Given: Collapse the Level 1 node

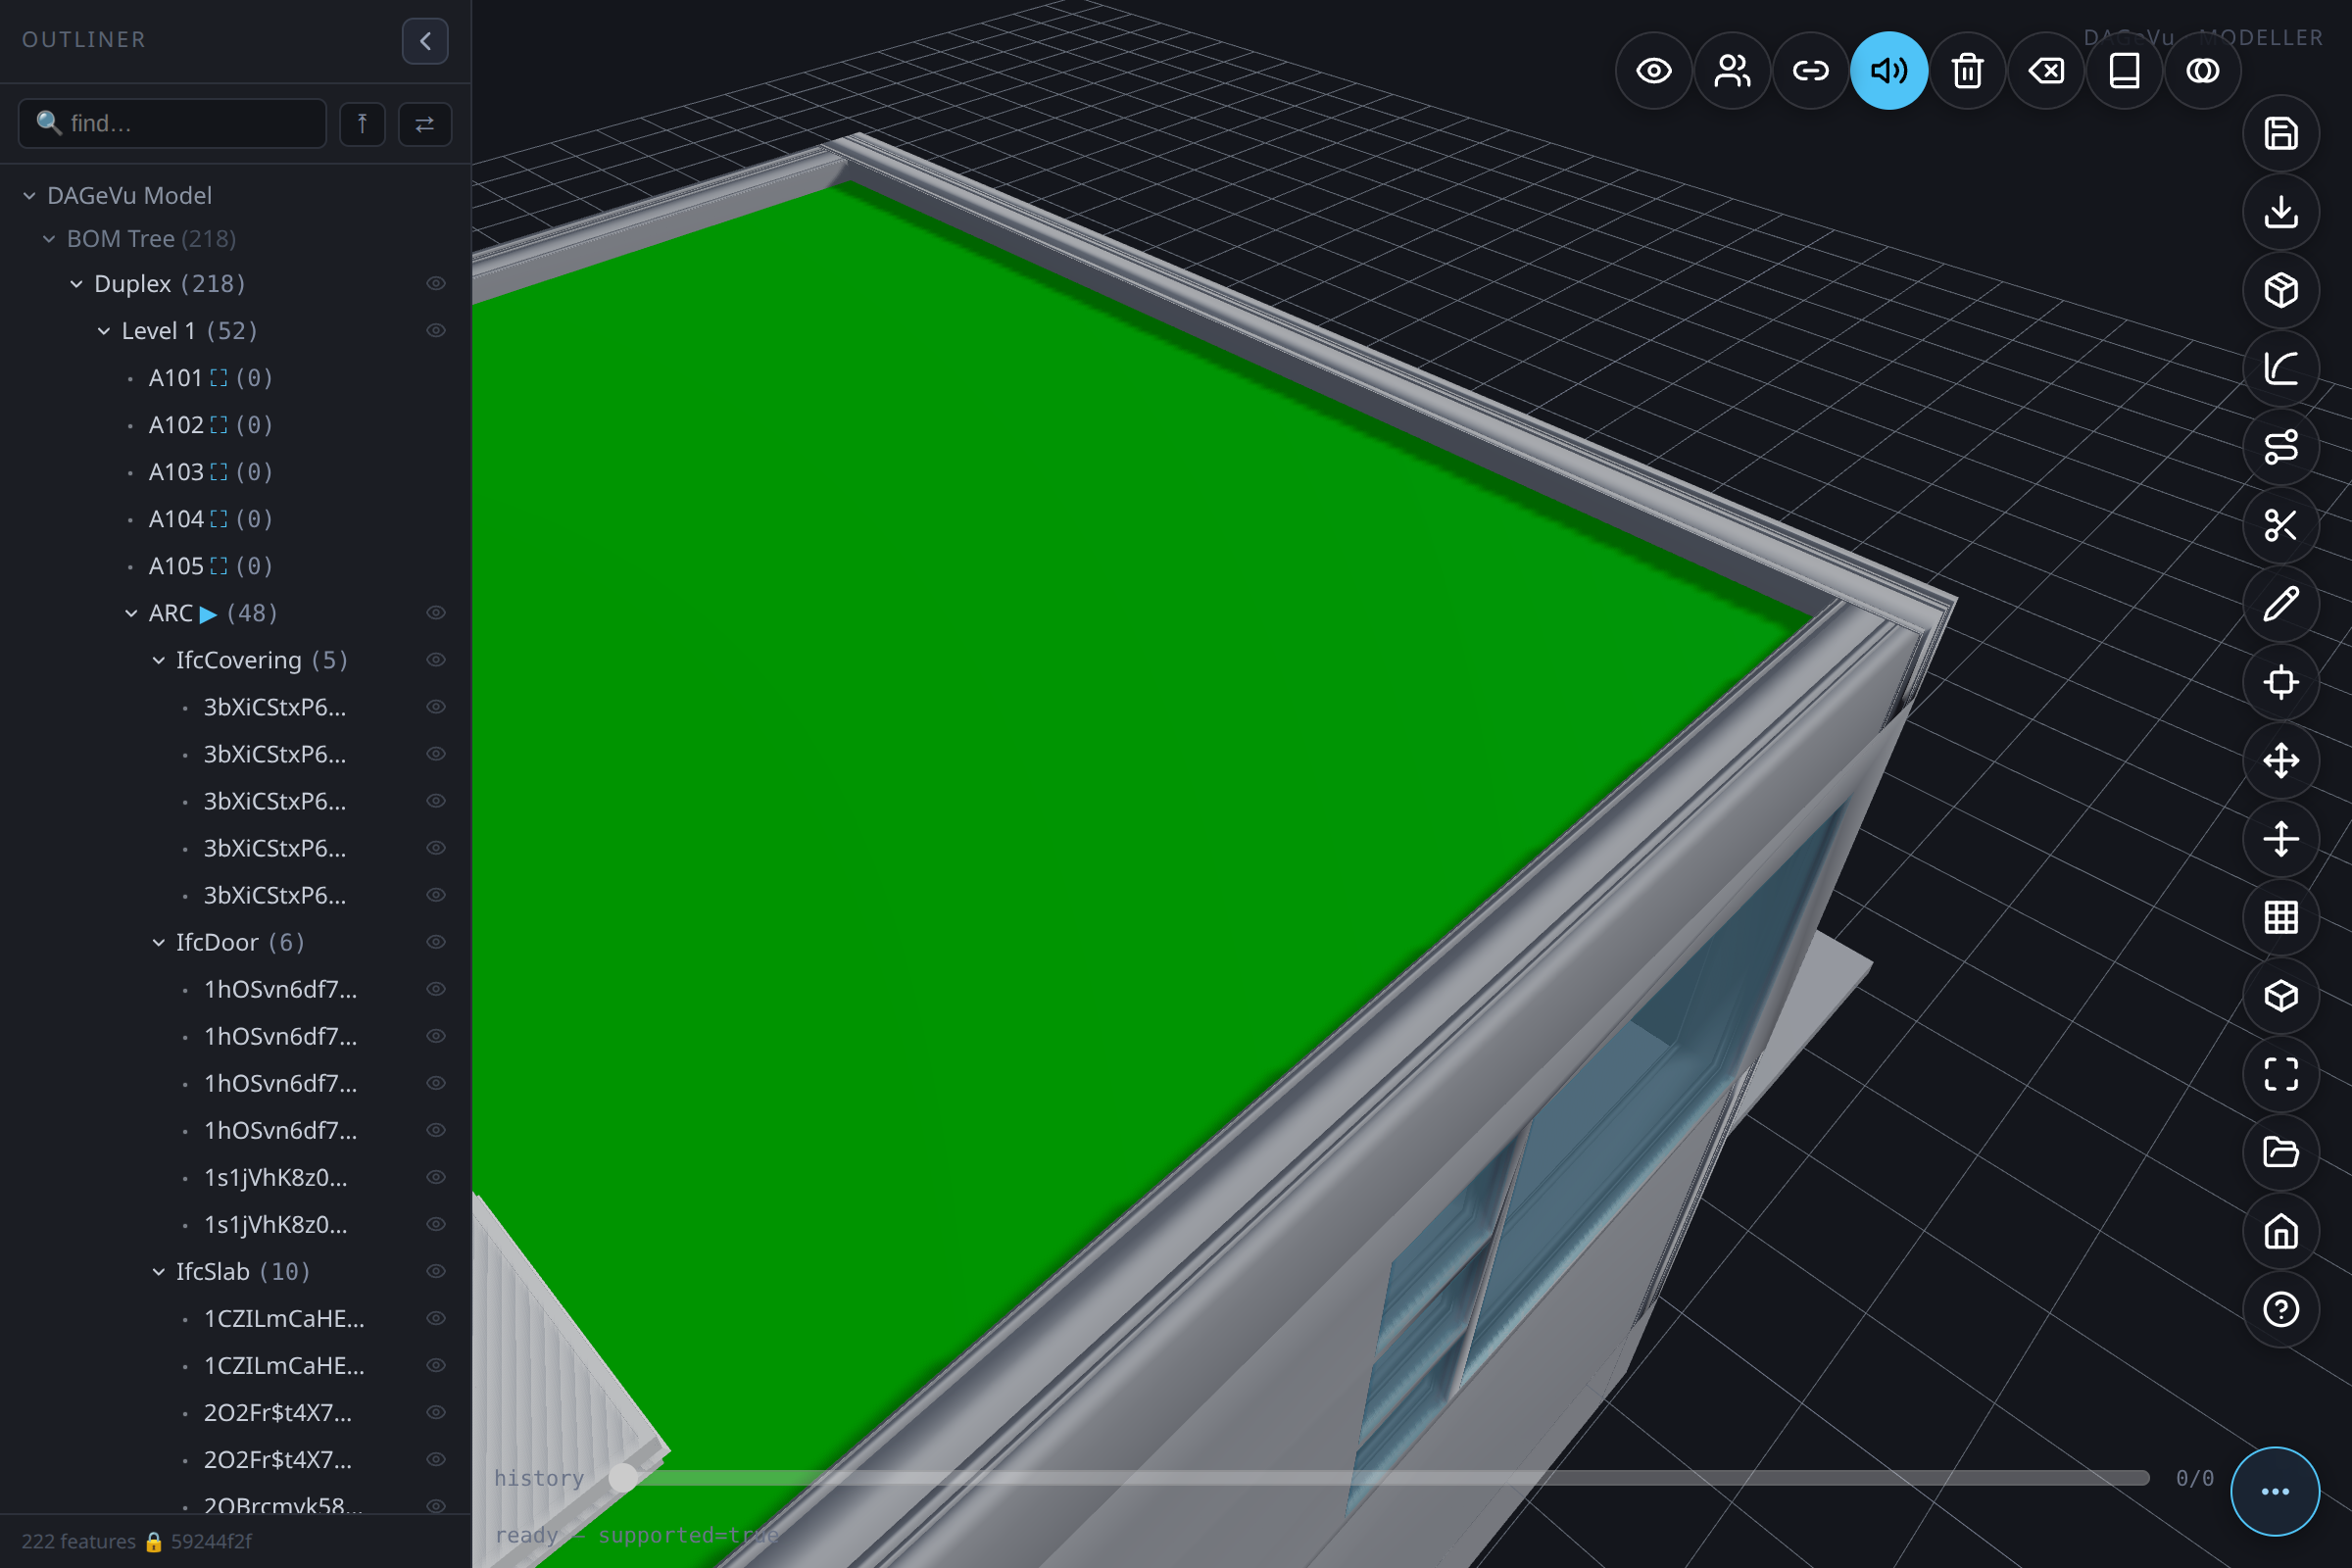Looking at the screenshot, I should (x=104, y=331).
